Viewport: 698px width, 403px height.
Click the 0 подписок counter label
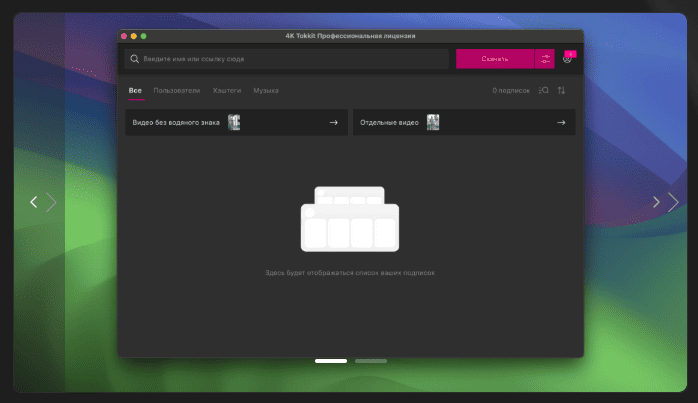[511, 90]
